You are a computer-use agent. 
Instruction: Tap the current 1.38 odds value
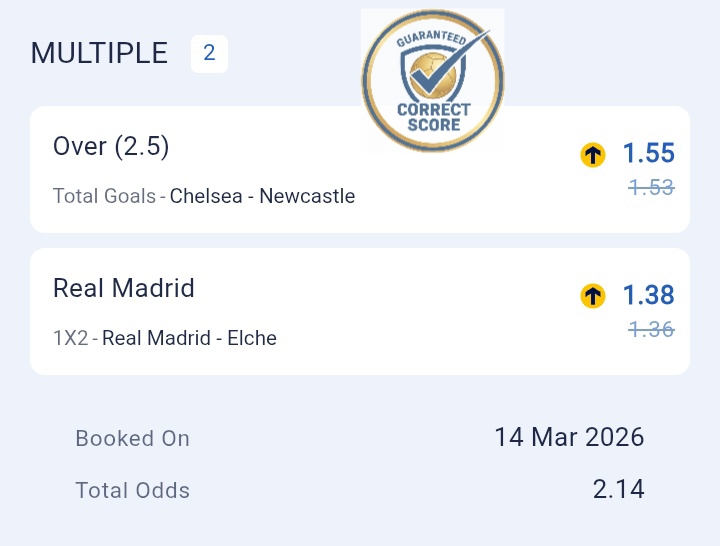[649, 295]
